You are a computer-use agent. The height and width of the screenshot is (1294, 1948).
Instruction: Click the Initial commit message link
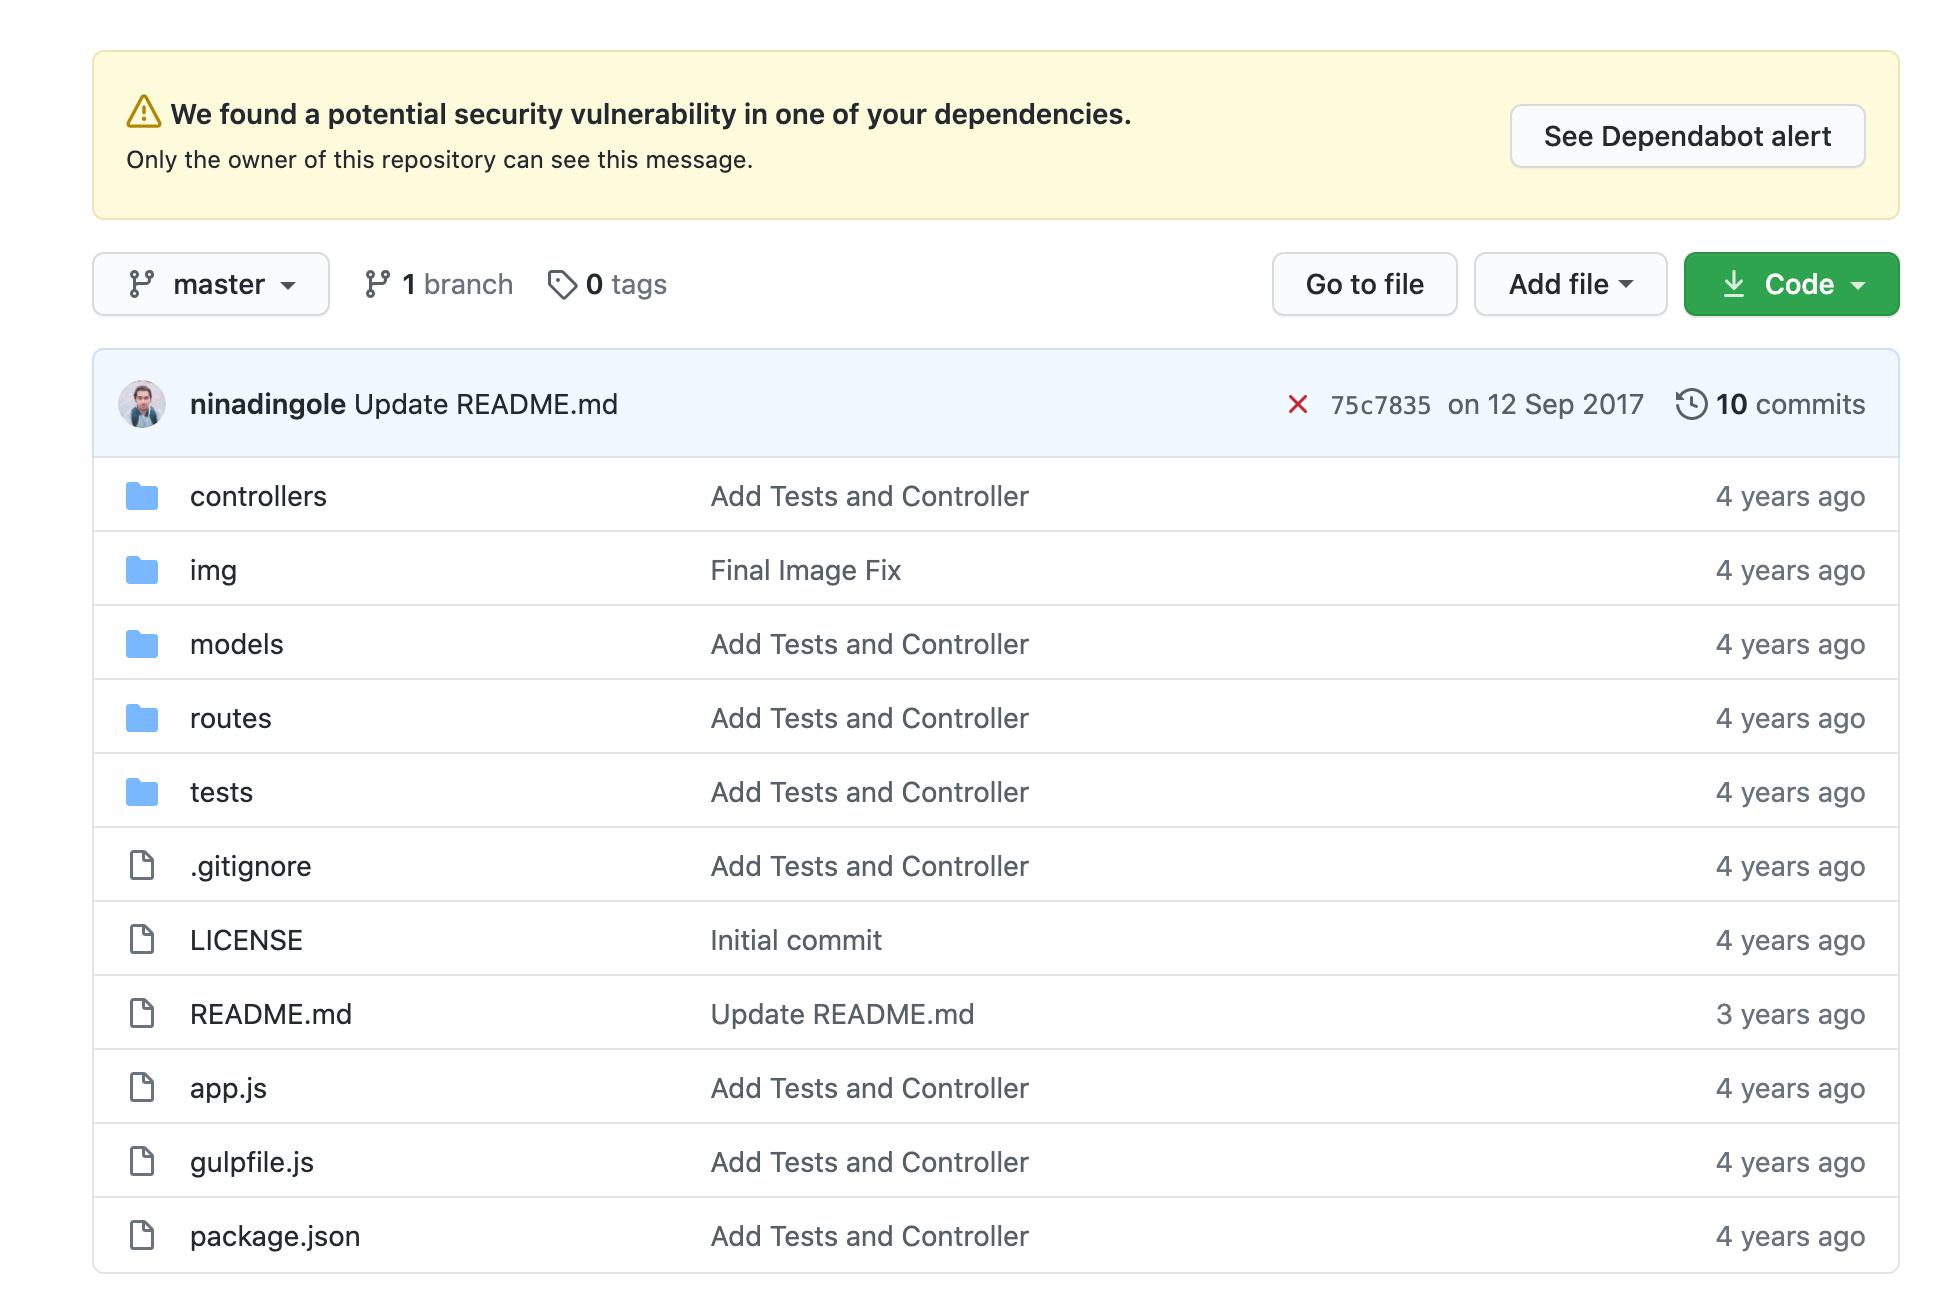[796, 940]
